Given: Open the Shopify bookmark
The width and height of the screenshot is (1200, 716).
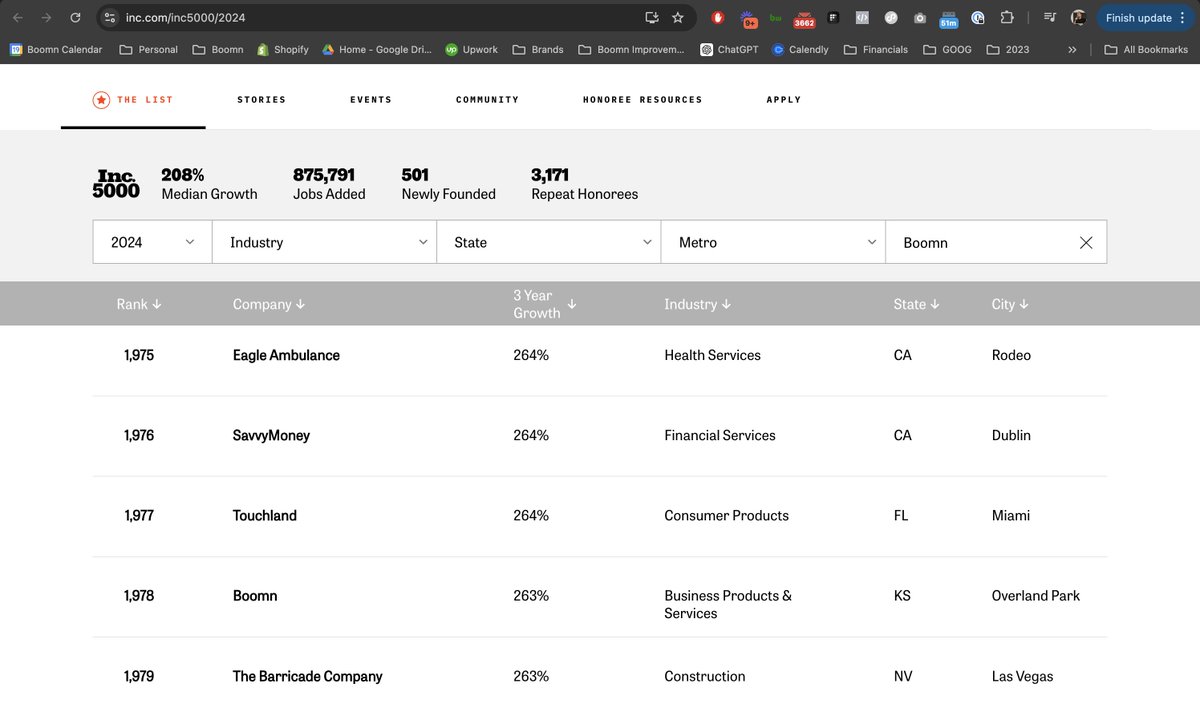Looking at the screenshot, I should [283, 49].
